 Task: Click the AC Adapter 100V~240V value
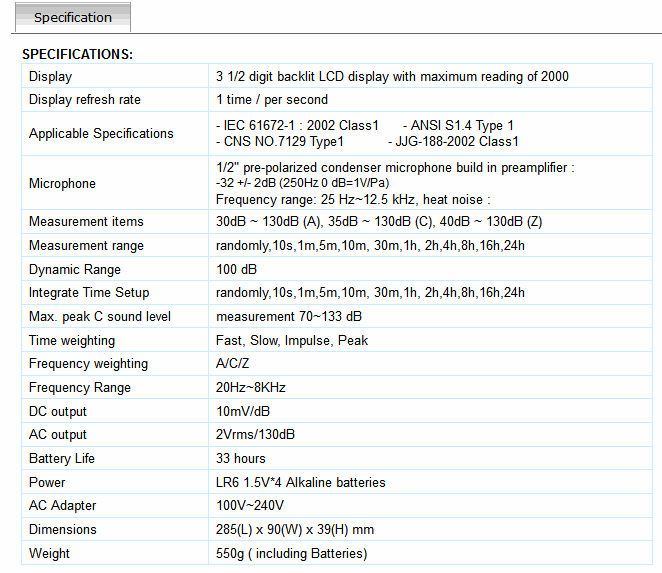pos(250,506)
